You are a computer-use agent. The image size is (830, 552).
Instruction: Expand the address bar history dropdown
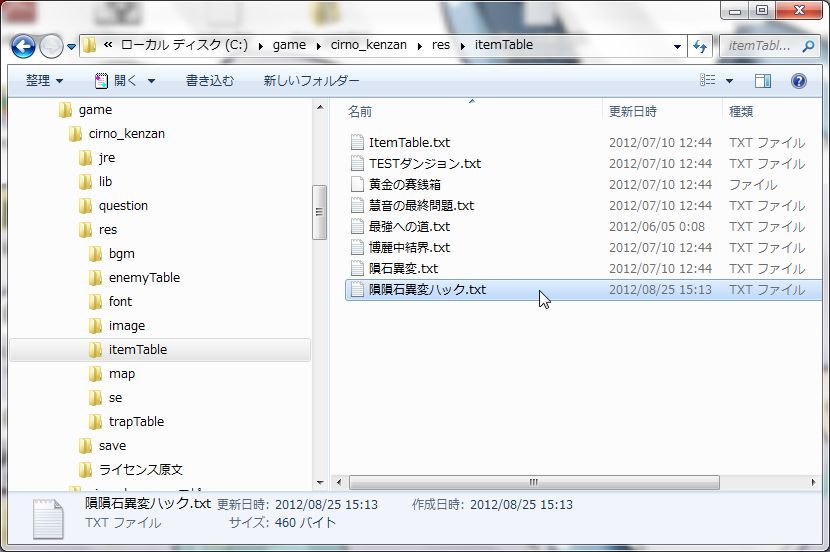677,47
